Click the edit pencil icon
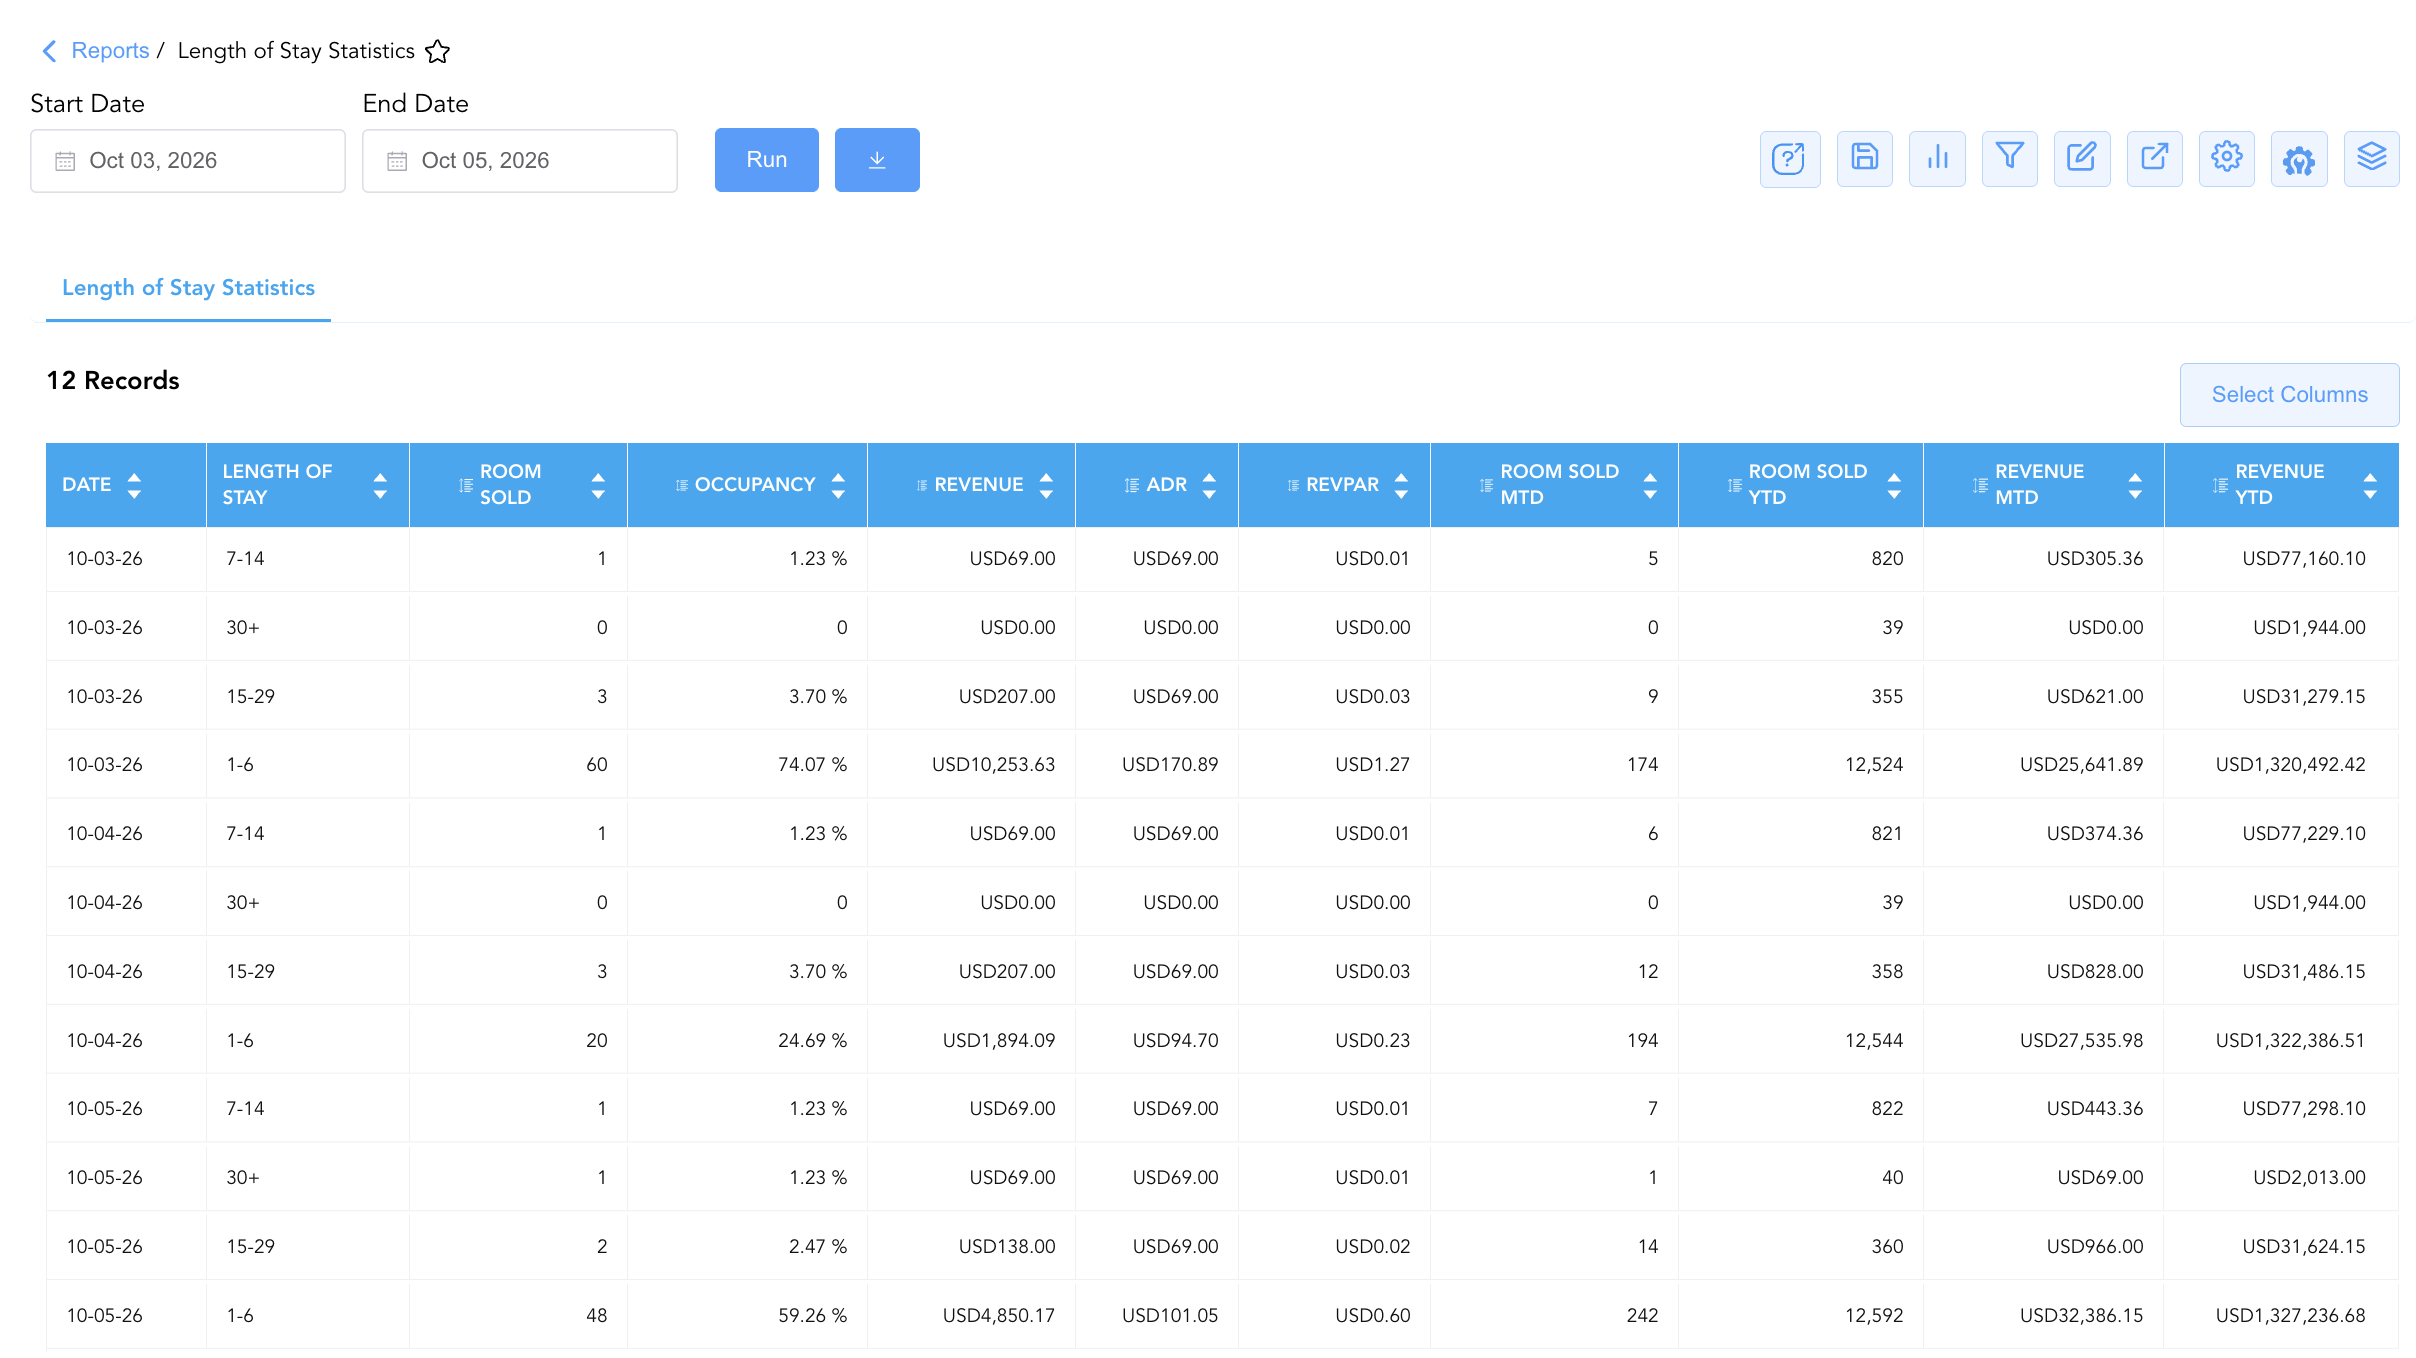The image size is (2416, 1358). (2082, 159)
